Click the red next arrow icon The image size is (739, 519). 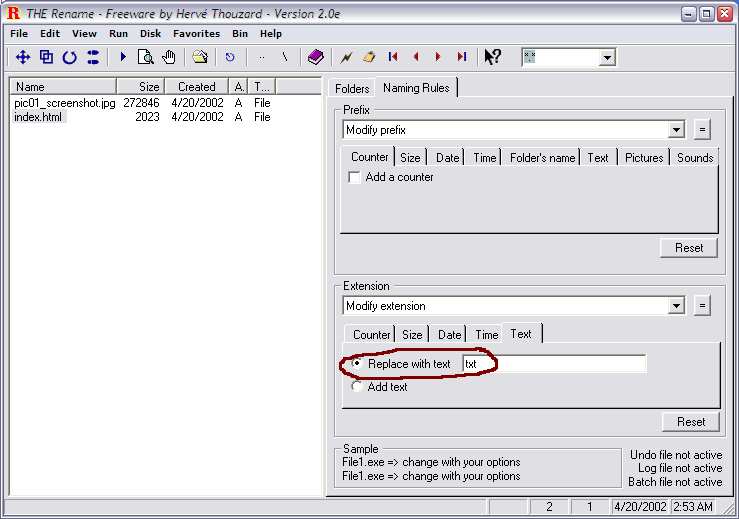click(438, 57)
